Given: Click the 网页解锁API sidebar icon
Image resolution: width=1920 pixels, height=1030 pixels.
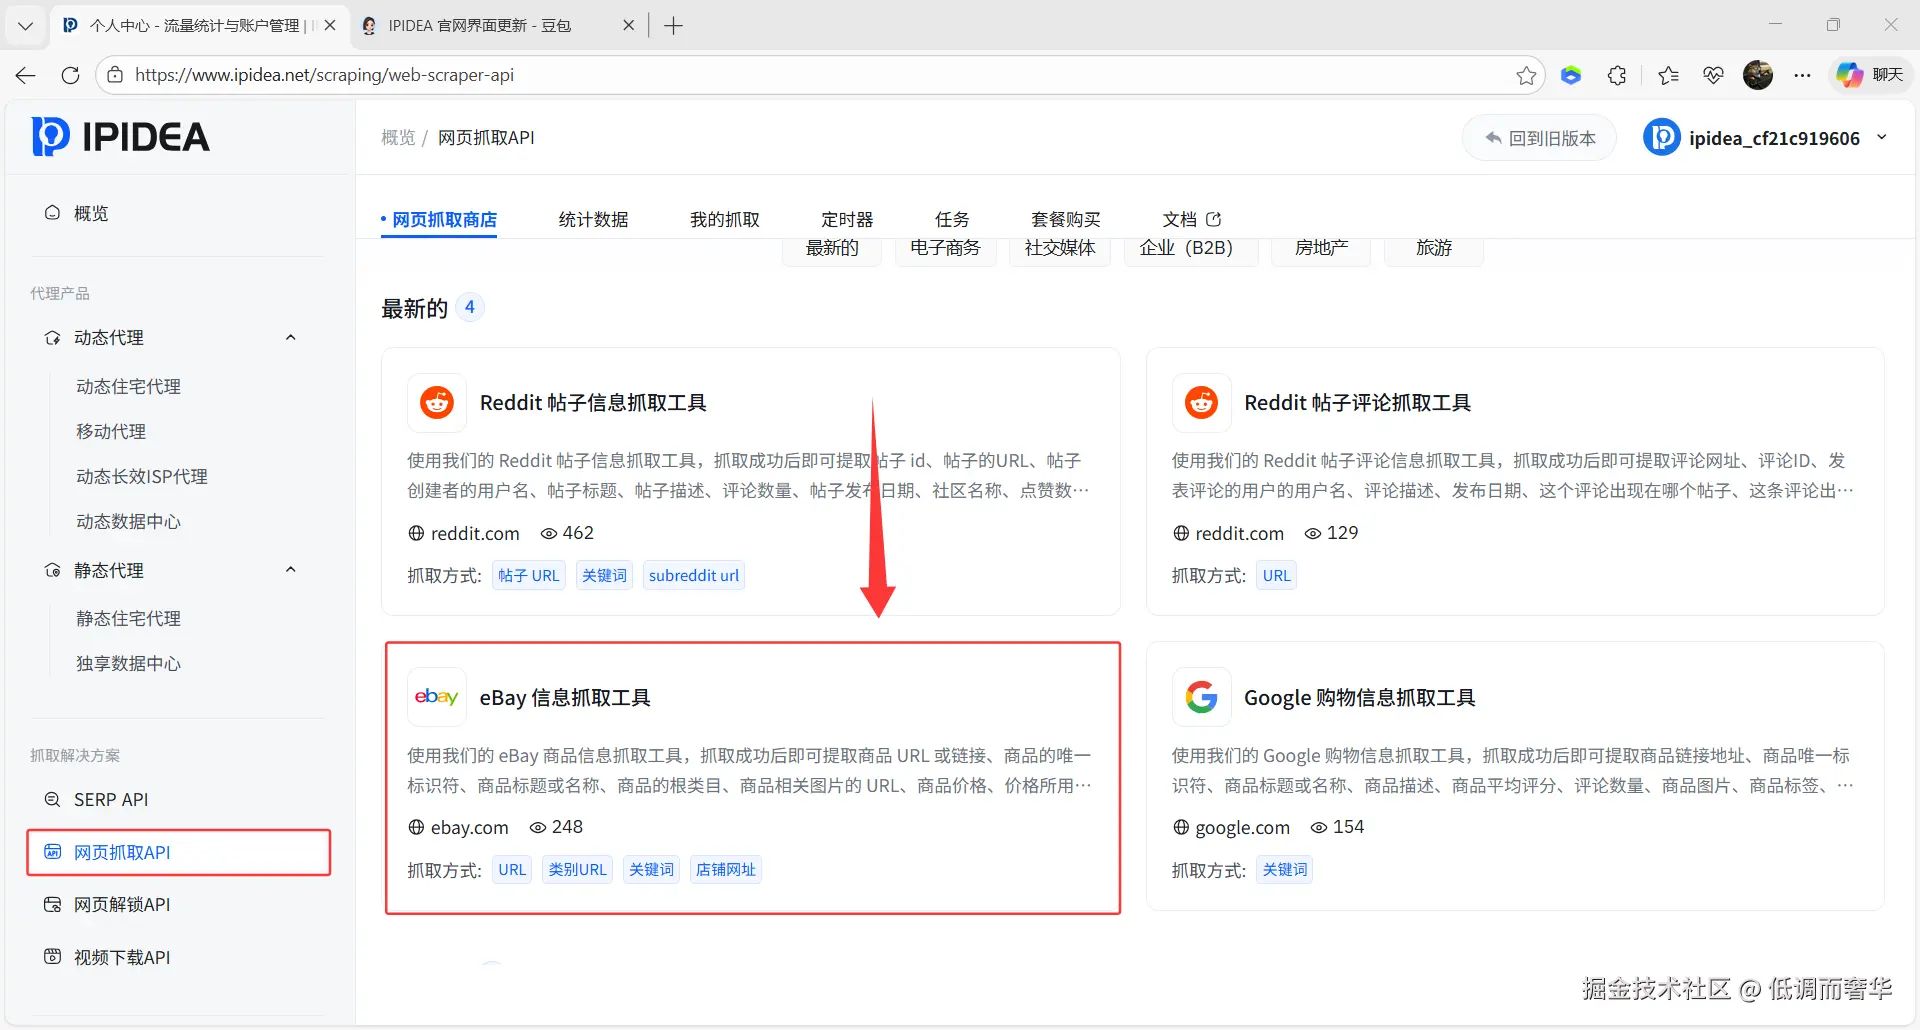Looking at the screenshot, I should click(52, 904).
